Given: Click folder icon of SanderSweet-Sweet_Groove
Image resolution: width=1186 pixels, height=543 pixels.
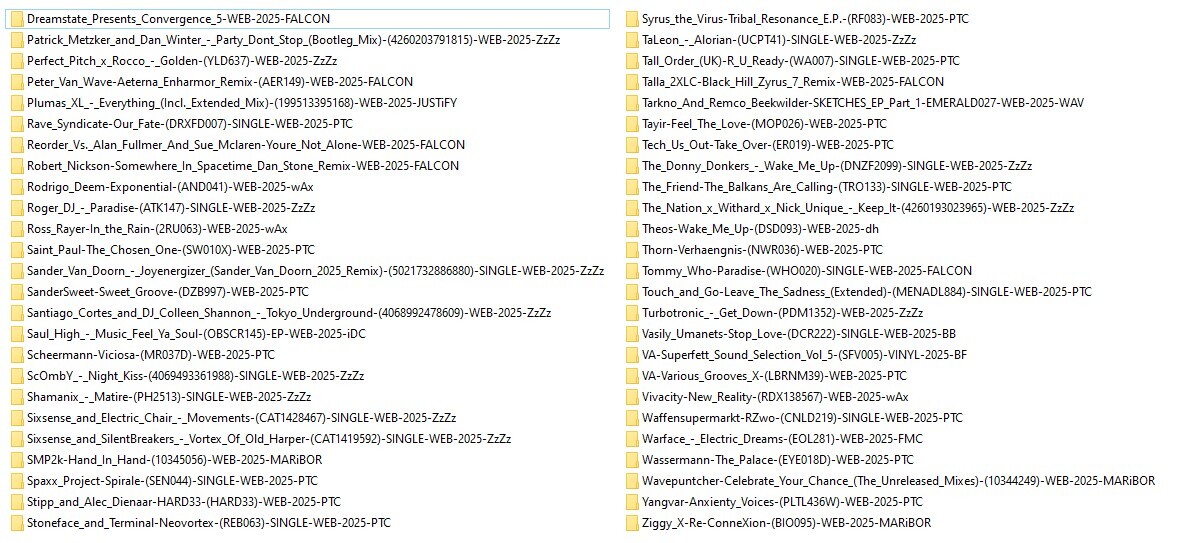Looking at the screenshot, I should click(17, 292).
